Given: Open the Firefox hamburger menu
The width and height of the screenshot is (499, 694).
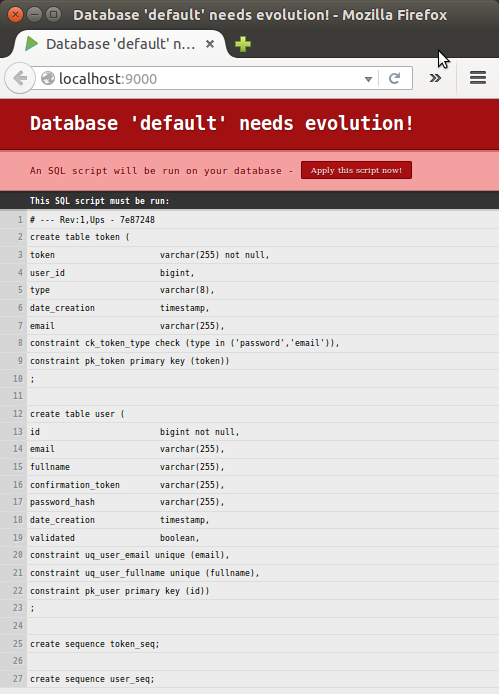Looking at the screenshot, I should point(478,78).
